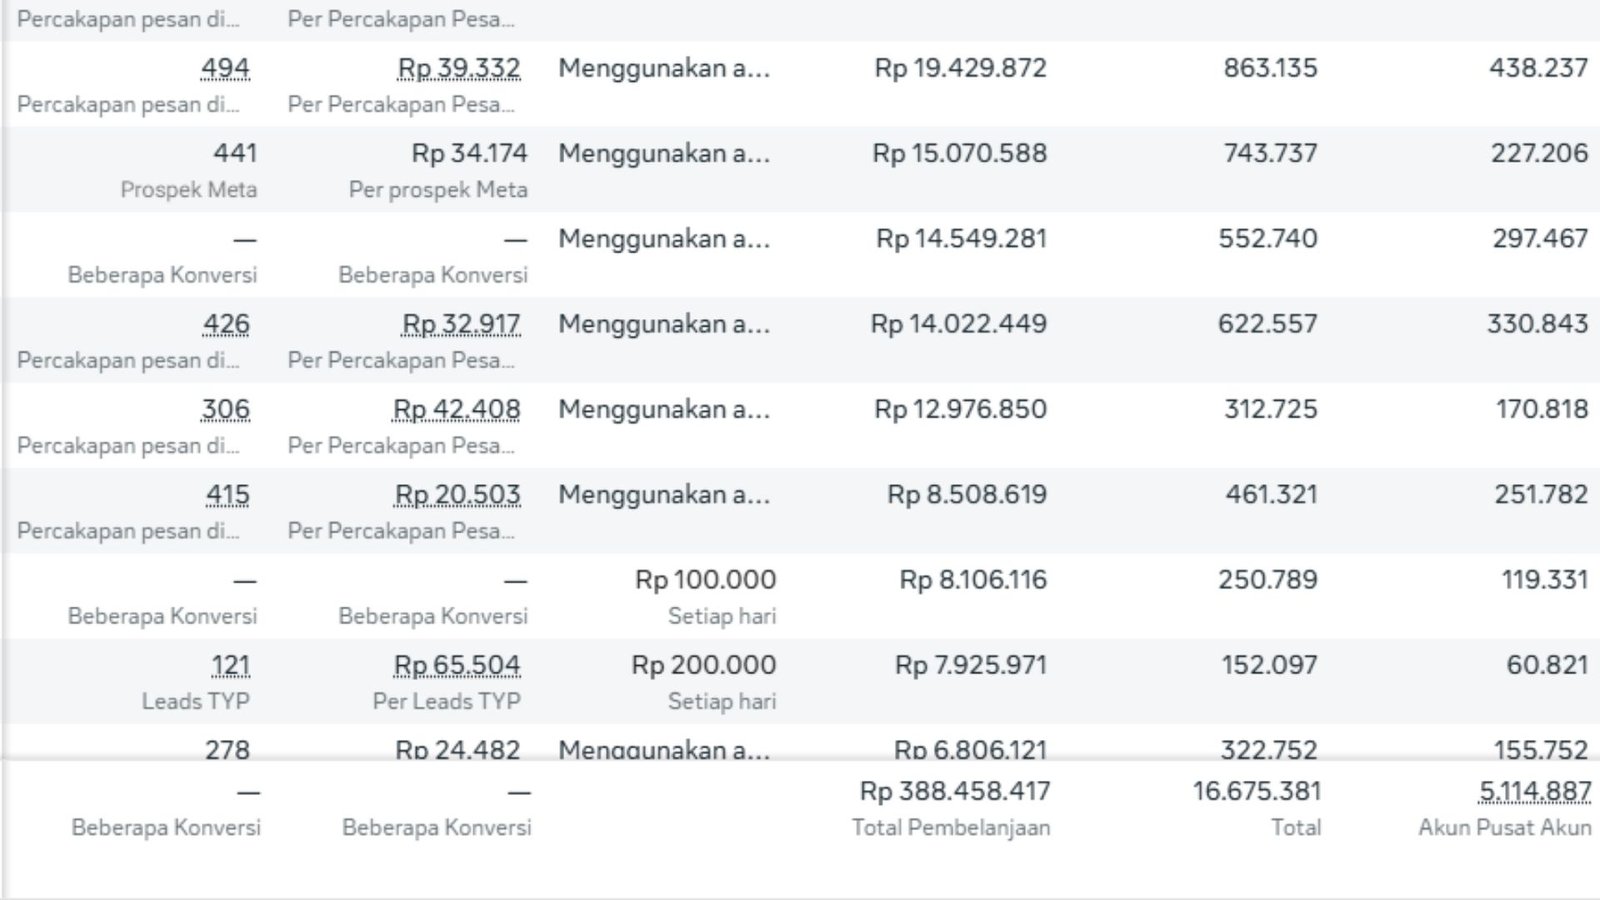The image size is (1600, 900).
Task: Click the 5.114.887 Akun Pusat Akun total
Action: (x=1535, y=792)
